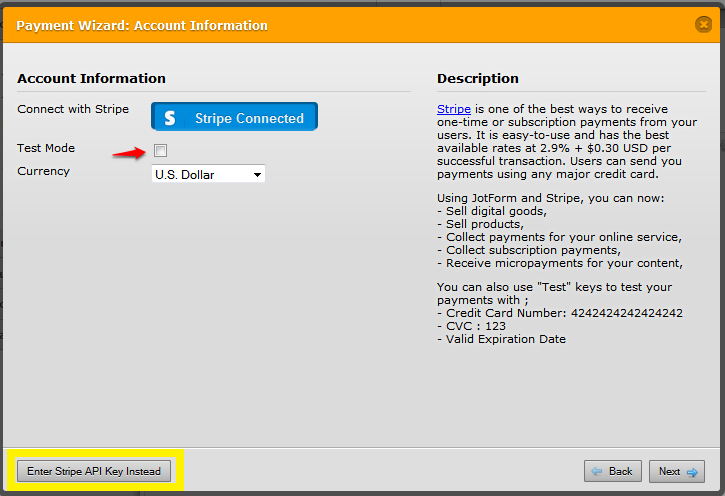Close the Payment Wizard dialog
The image size is (725, 496).
click(x=703, y=24)
